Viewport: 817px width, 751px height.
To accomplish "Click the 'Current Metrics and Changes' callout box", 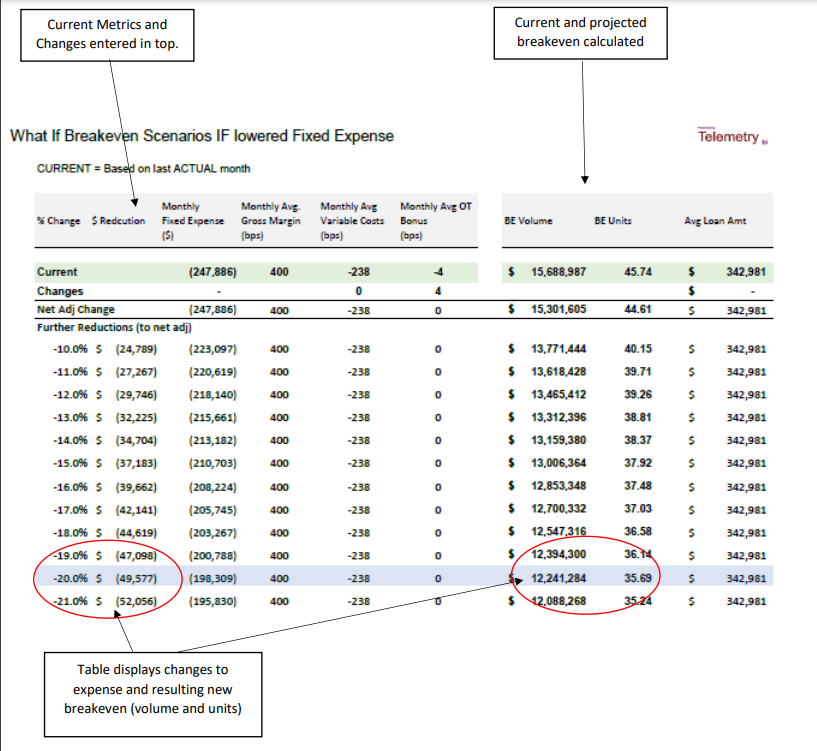I will [x=101, y=34].
